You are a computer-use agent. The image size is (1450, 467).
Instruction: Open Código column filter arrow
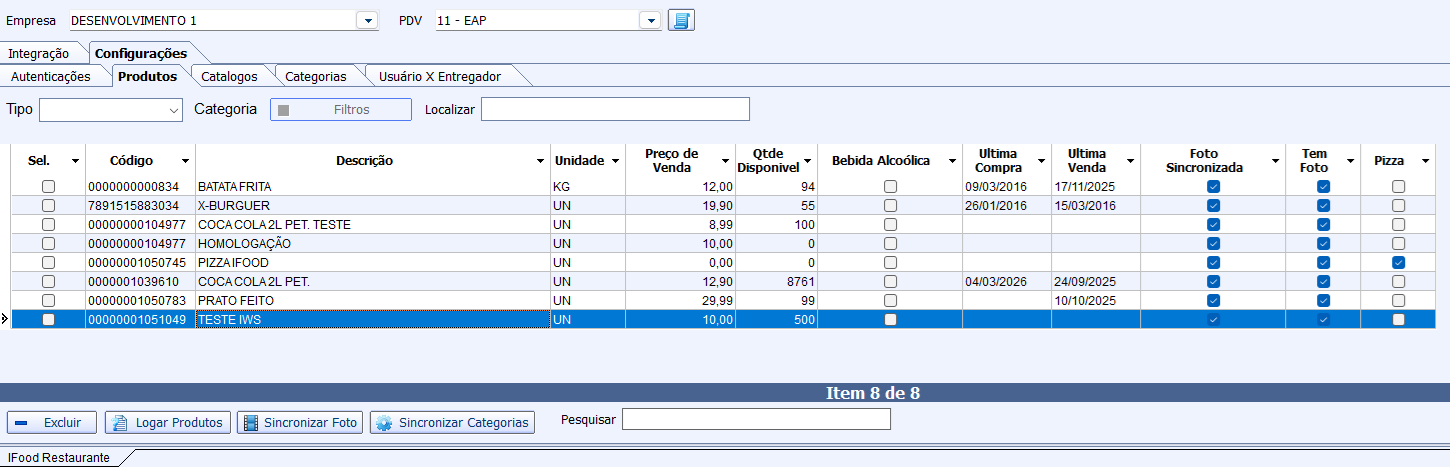tap(185, 162)
